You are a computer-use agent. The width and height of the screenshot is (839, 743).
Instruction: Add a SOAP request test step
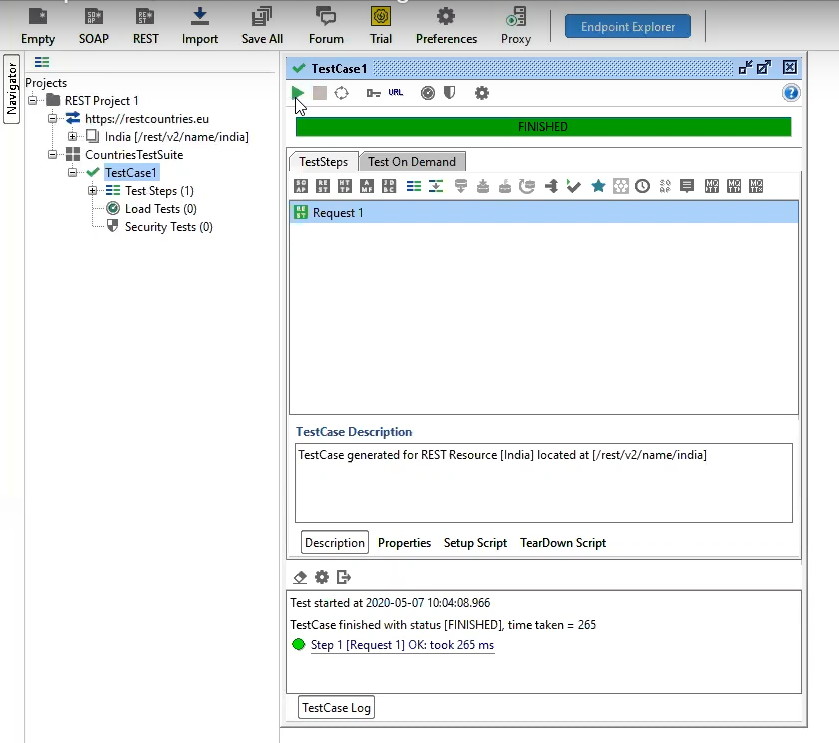[x=301, y=186]
